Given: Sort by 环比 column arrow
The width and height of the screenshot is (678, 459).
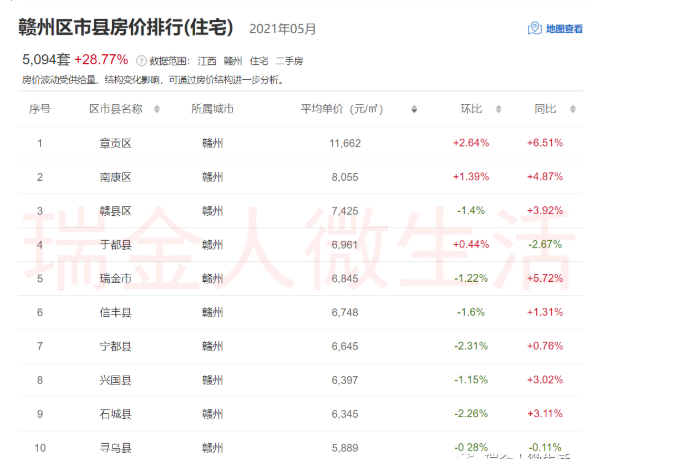Looking at the screenshot, I should pyautogui.click(x=499, y=109).
